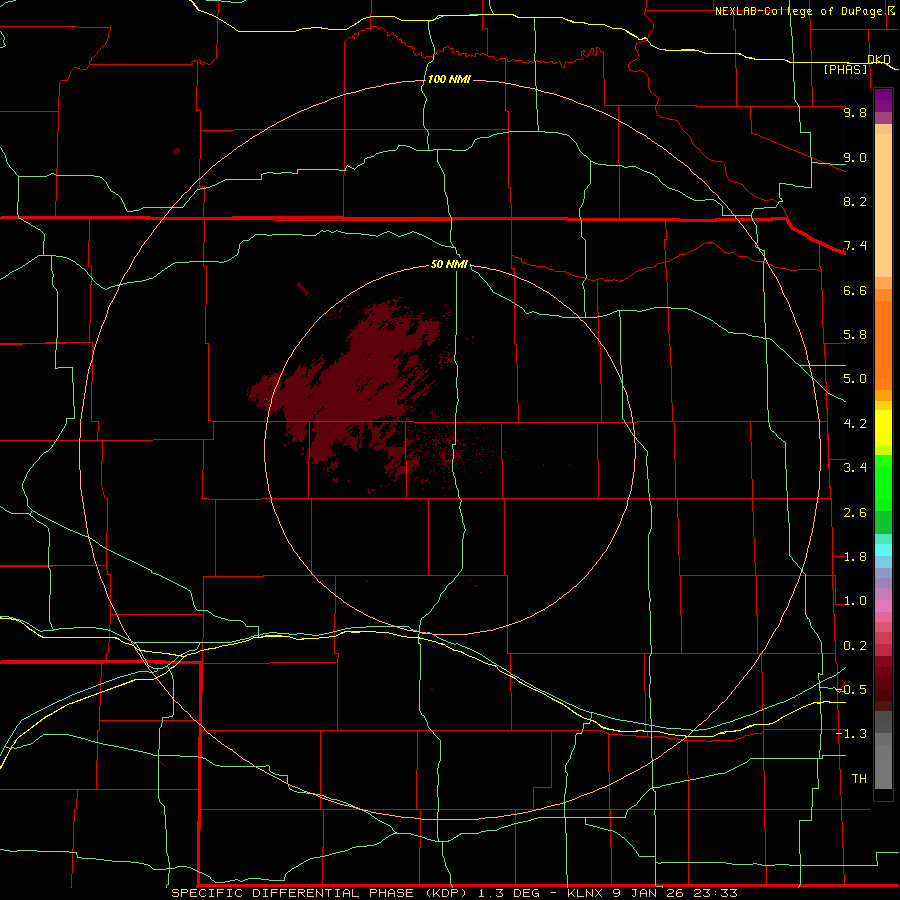Click the Specific Differential Phase caption at the bottom
Image resolution: width=900 pixels, height=900 pixels.
tap(455, 893)
